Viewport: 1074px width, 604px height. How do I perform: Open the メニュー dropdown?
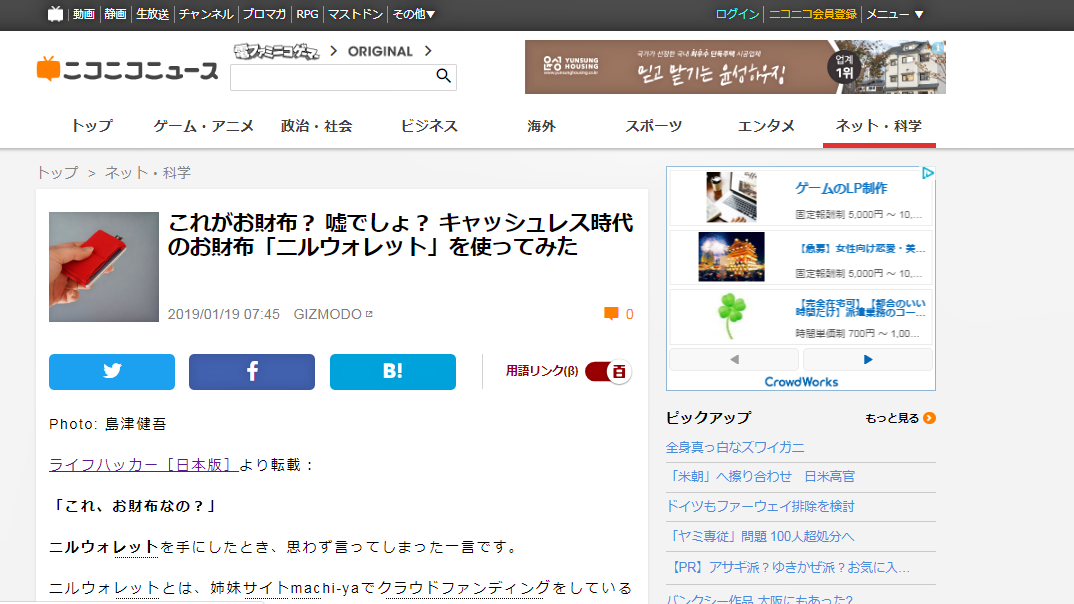894,14
